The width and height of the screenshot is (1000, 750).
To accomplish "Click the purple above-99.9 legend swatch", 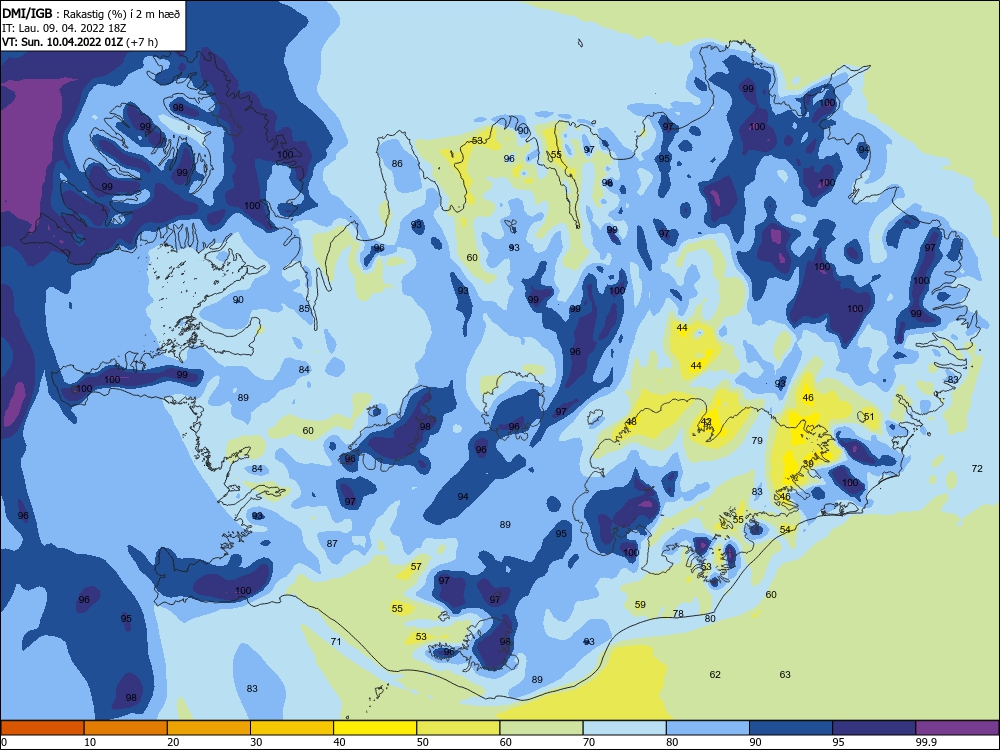I will (957, 728).
